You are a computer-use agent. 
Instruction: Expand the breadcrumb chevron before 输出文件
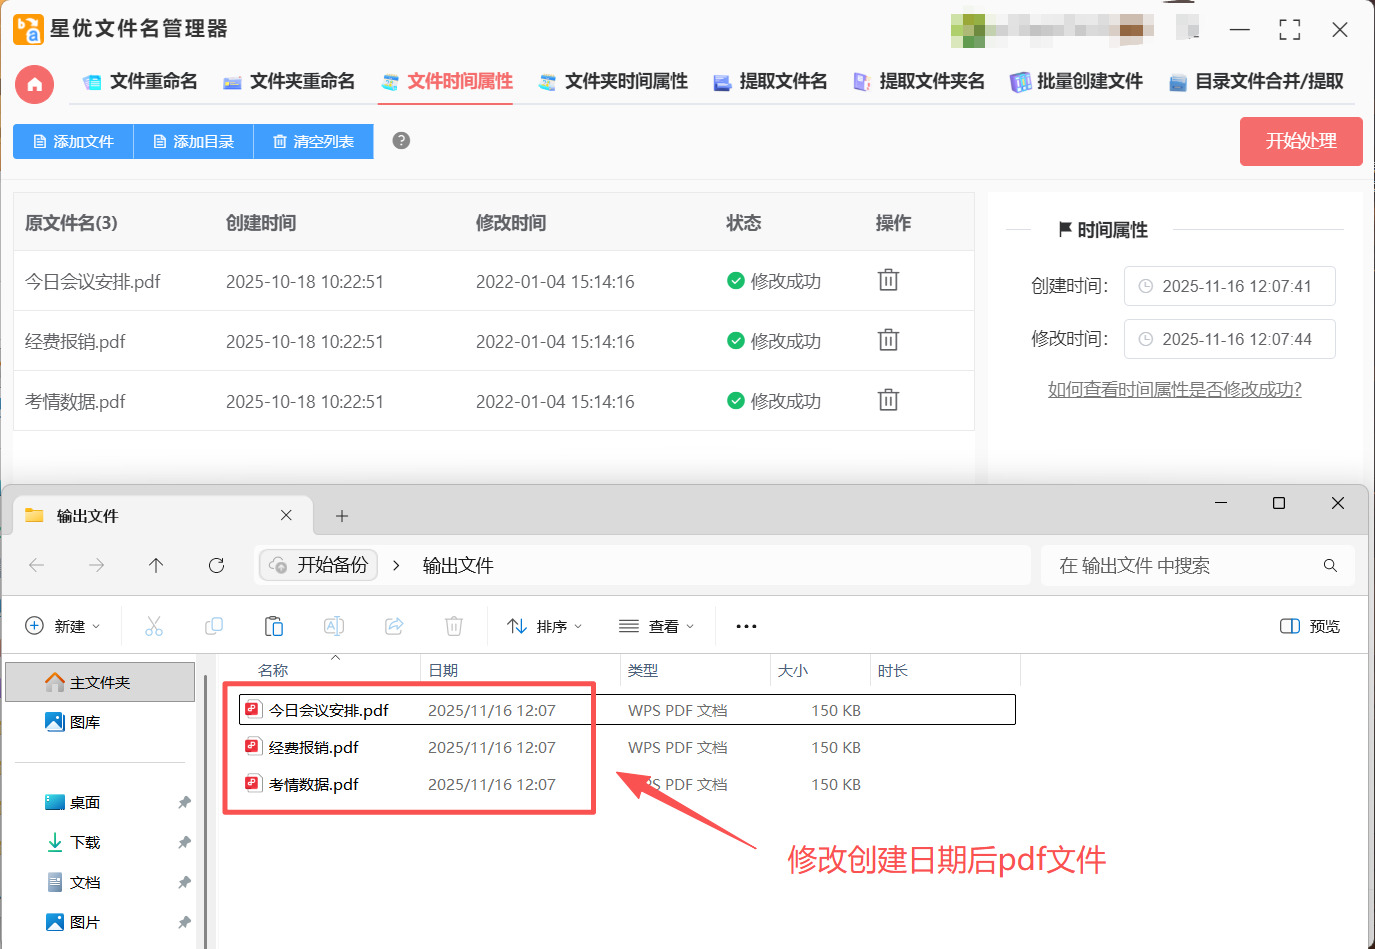[x=396, y=565]
